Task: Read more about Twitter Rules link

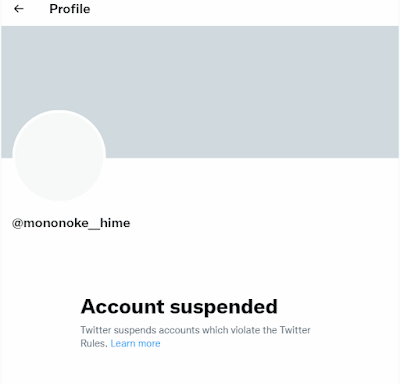Action: pos(135,343)
